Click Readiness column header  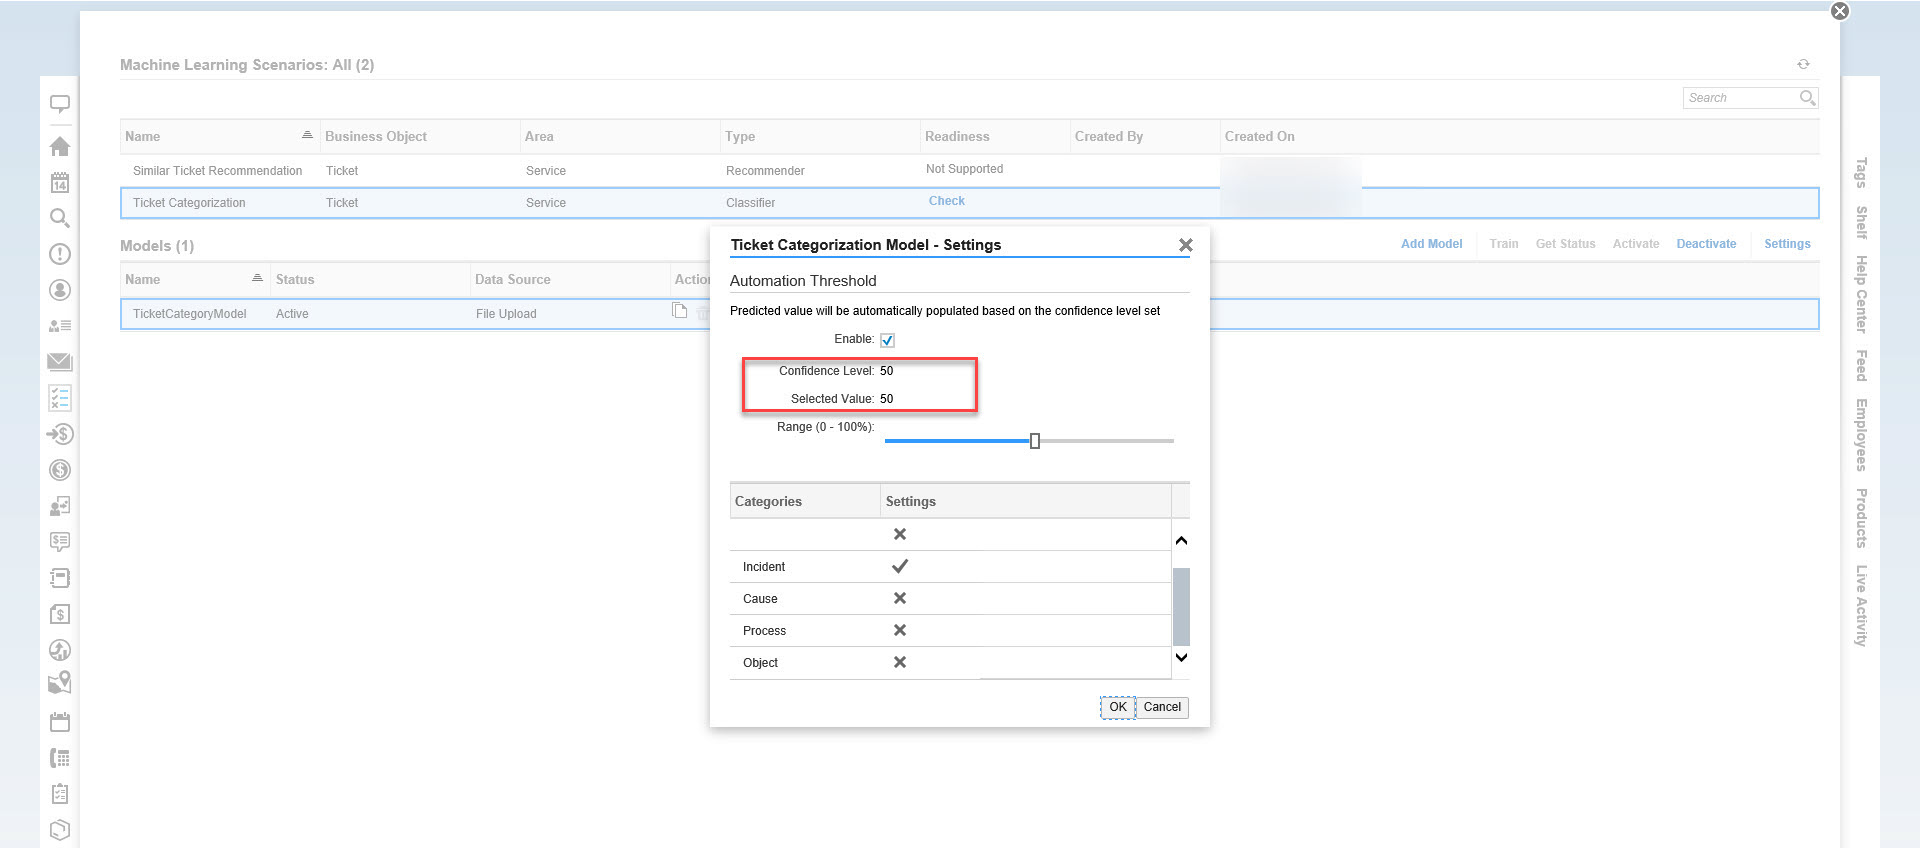coord(994,137)
